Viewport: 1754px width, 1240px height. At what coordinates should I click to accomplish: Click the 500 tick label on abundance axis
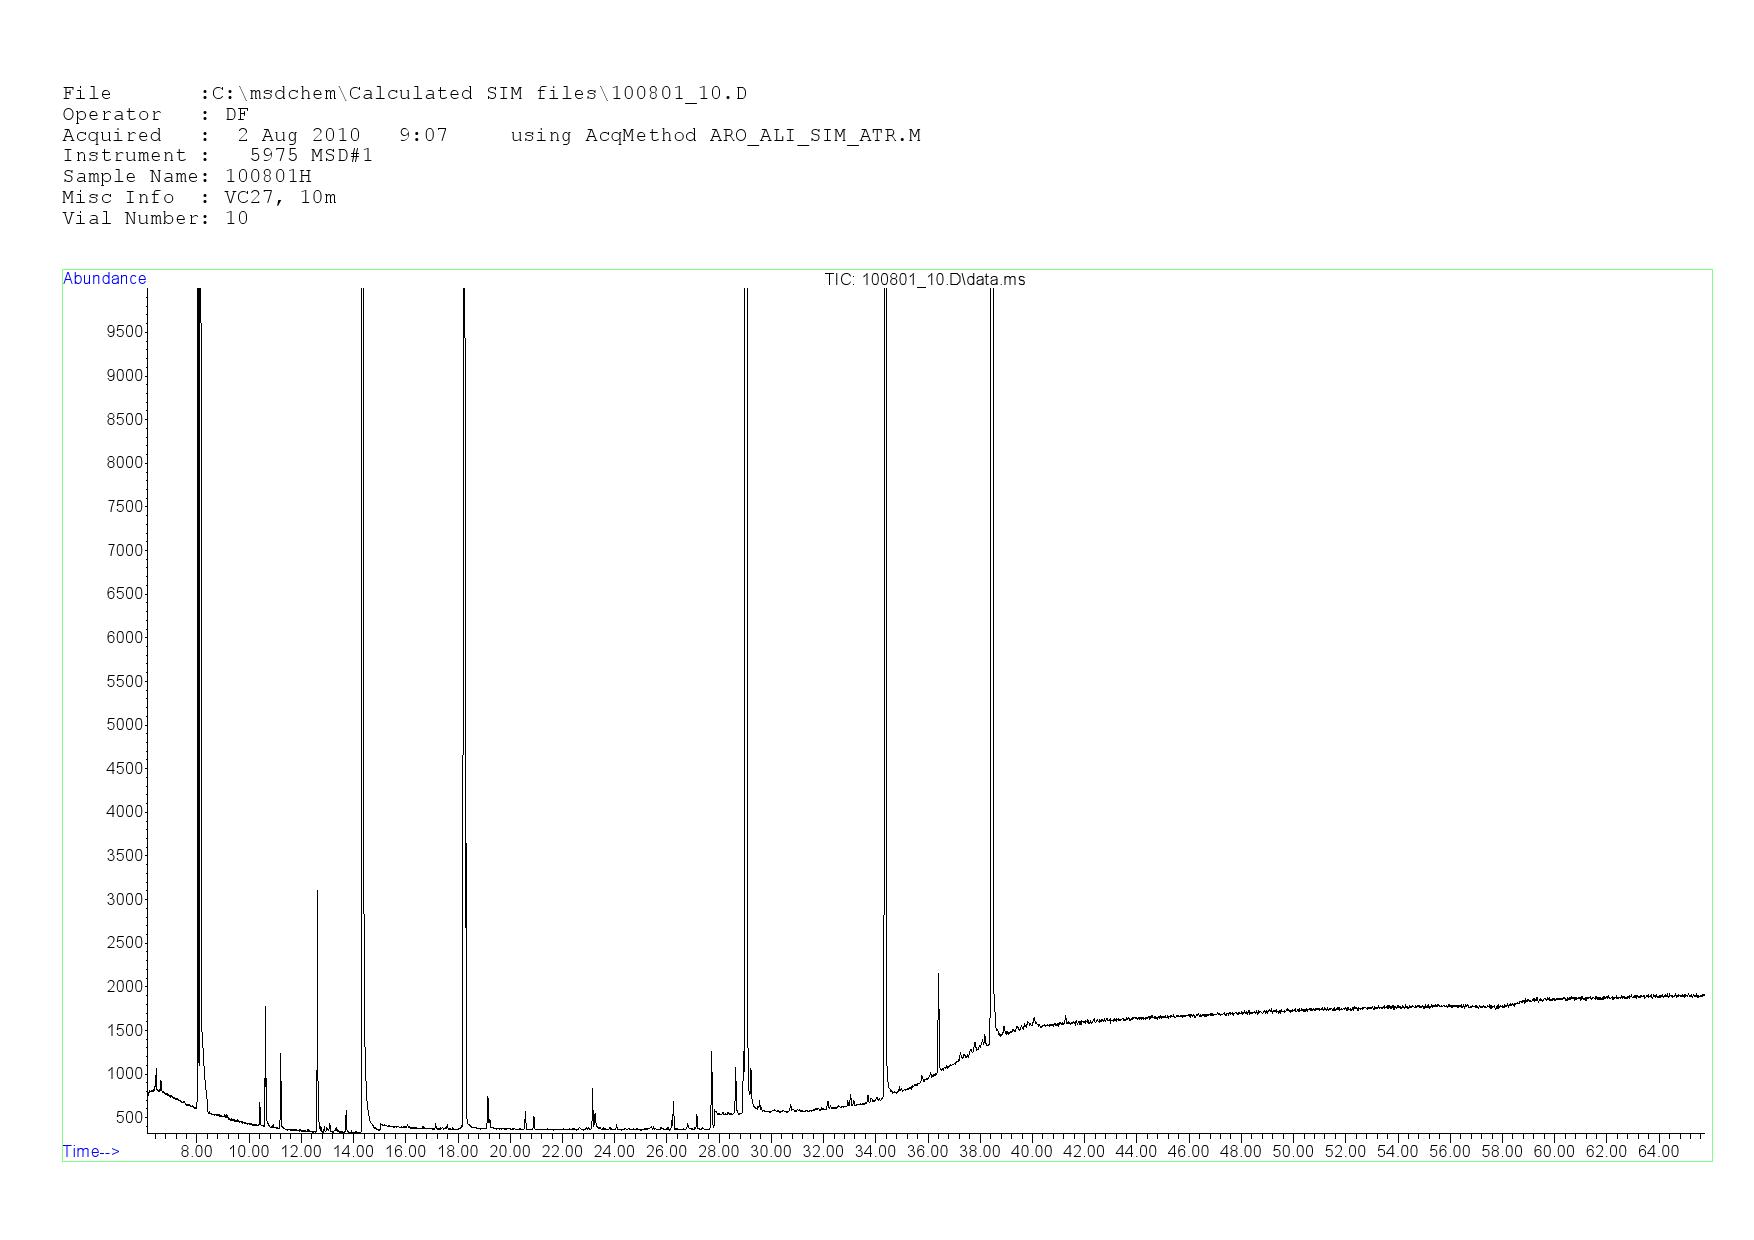(128, 1117)
